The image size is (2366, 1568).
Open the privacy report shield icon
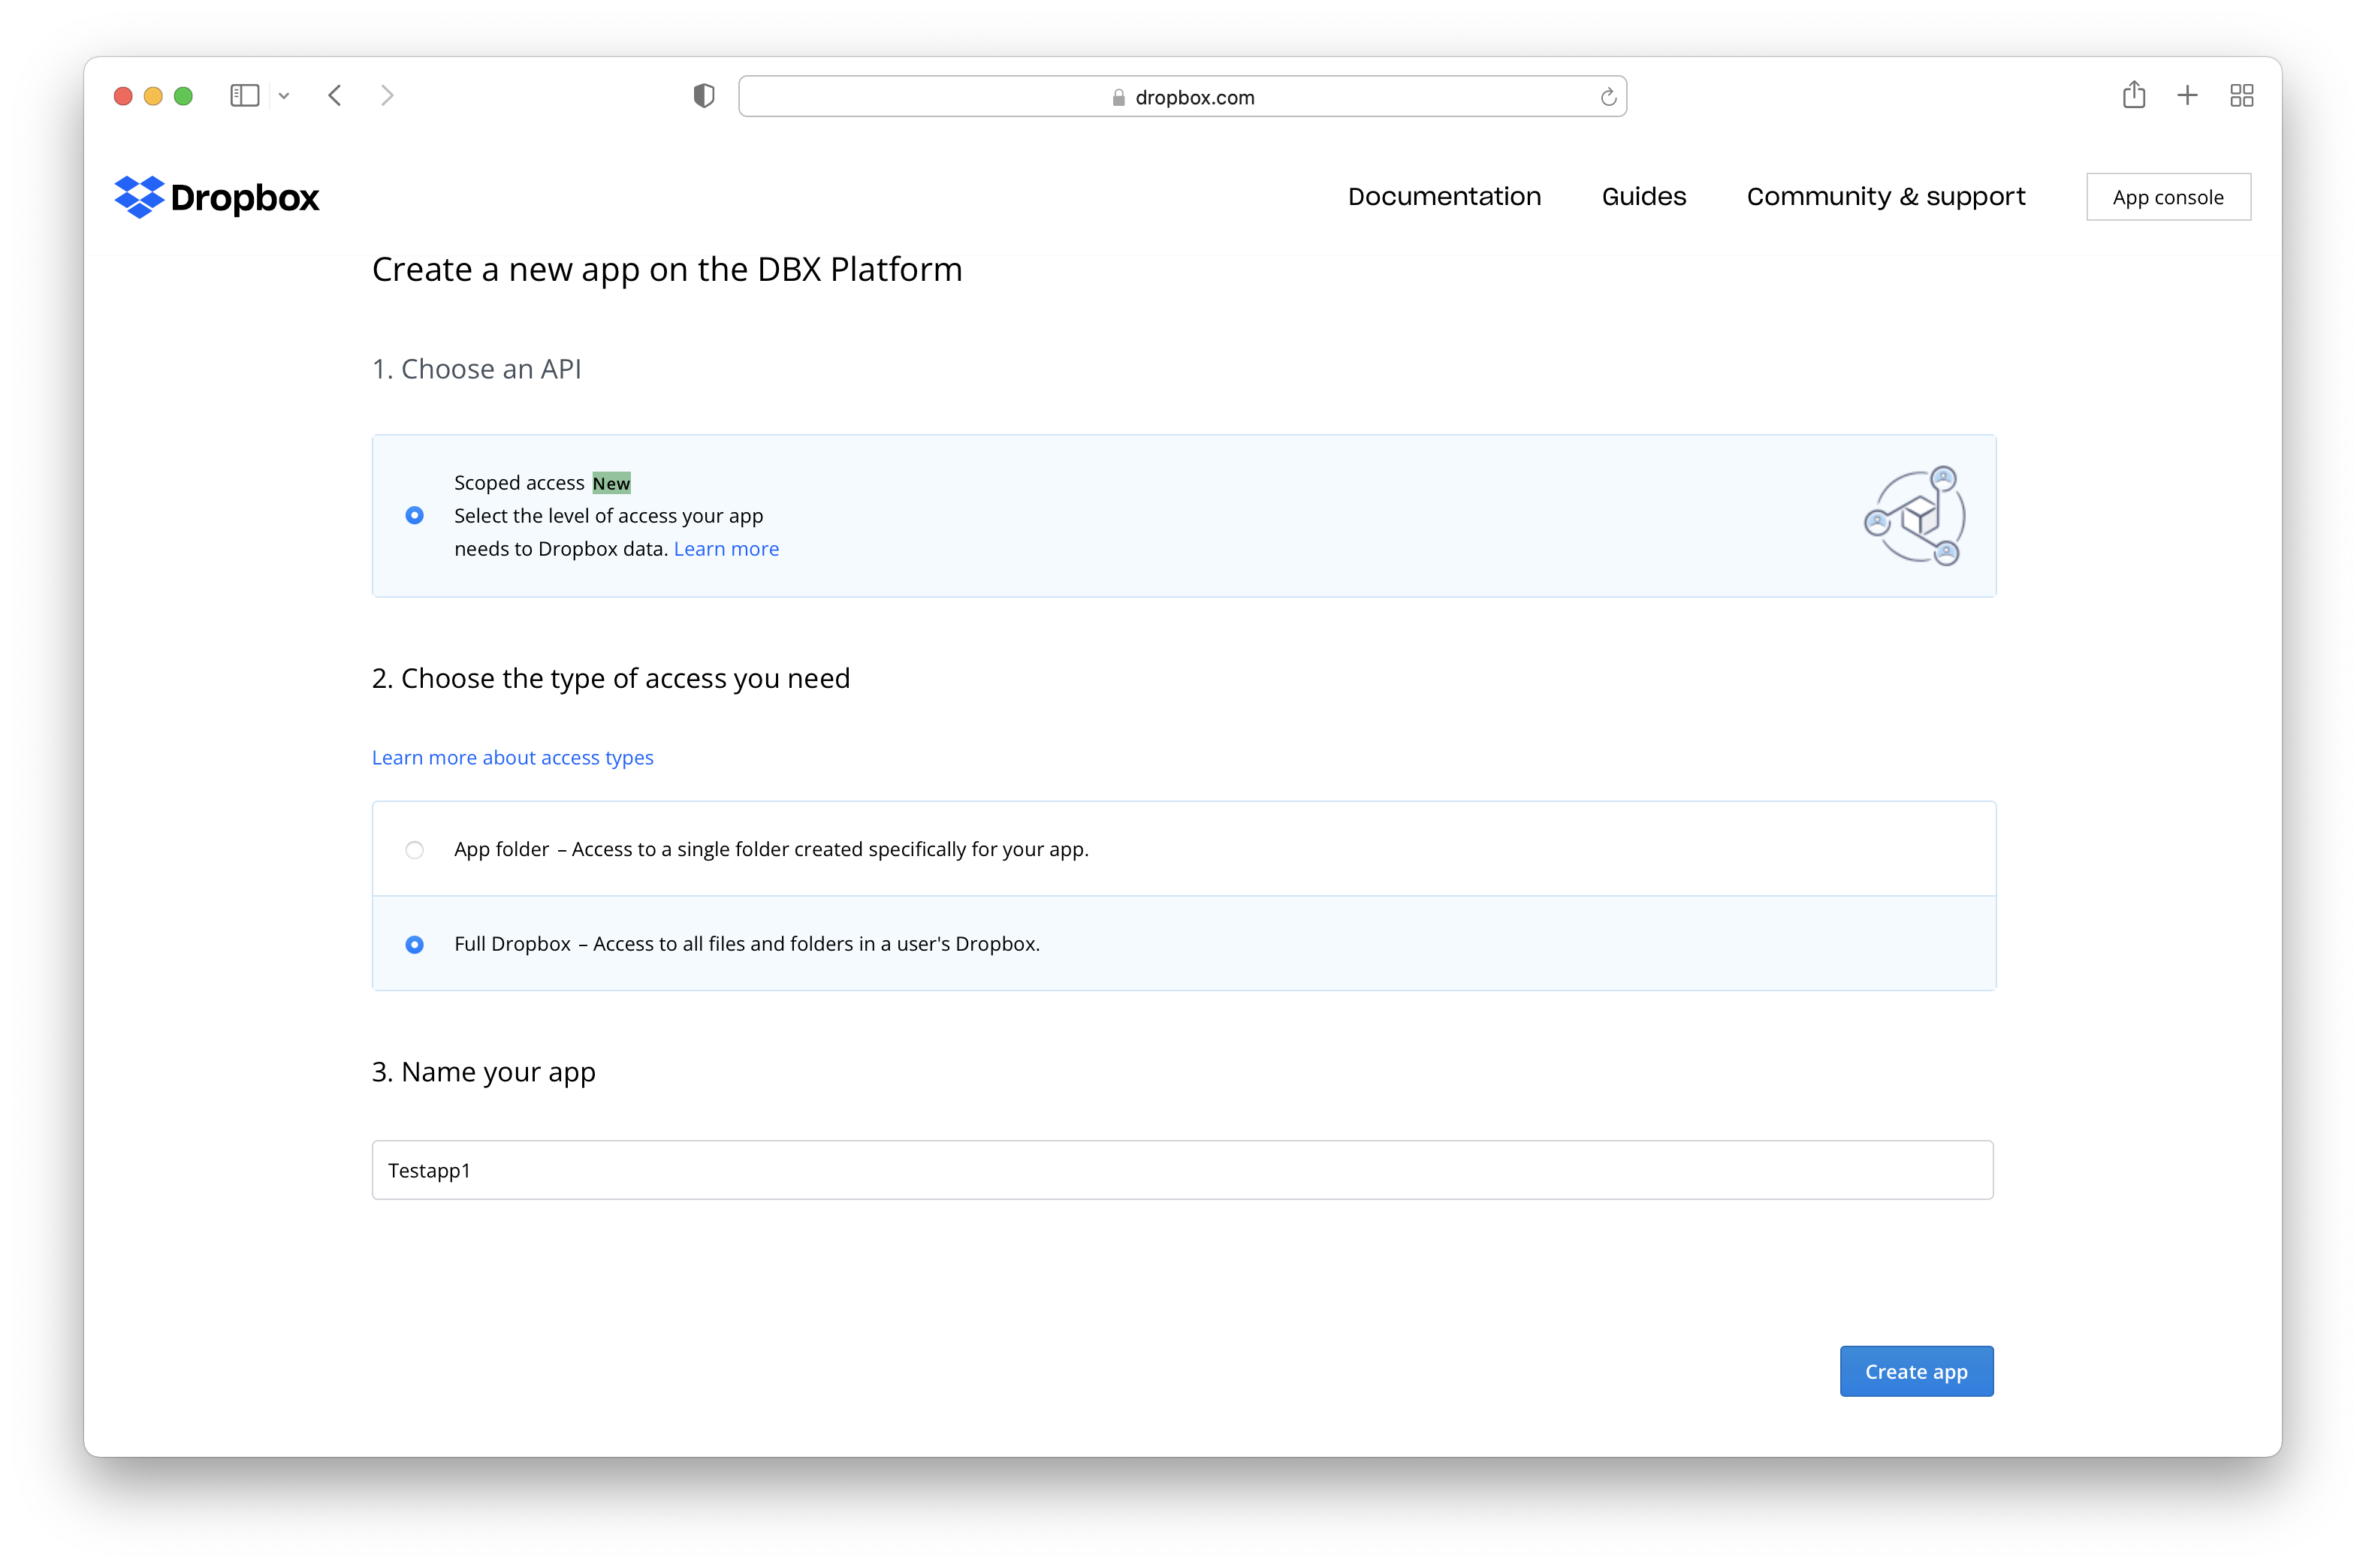(x=704, y=96)
